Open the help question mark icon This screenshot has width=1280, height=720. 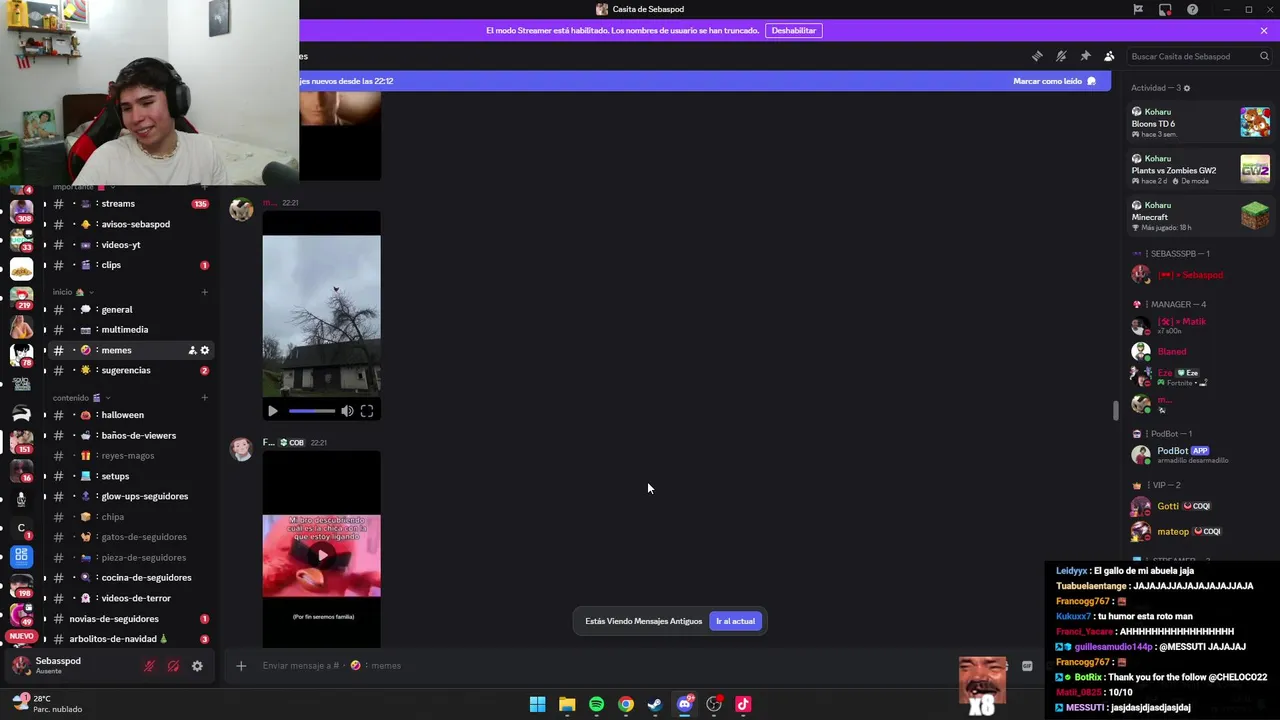(x=1192, y=9)
